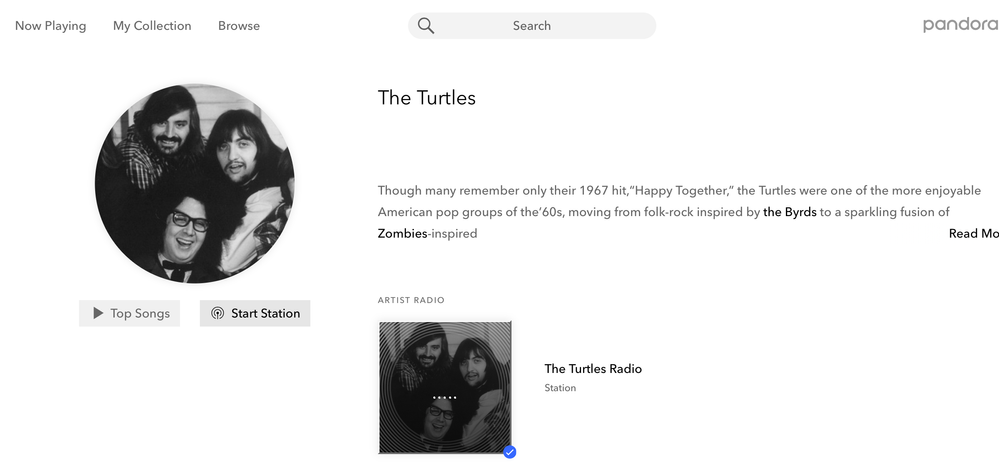This screenshot has height=462, width=999.
Task: Click the Artist Radio section label
Action: [411, 300]
